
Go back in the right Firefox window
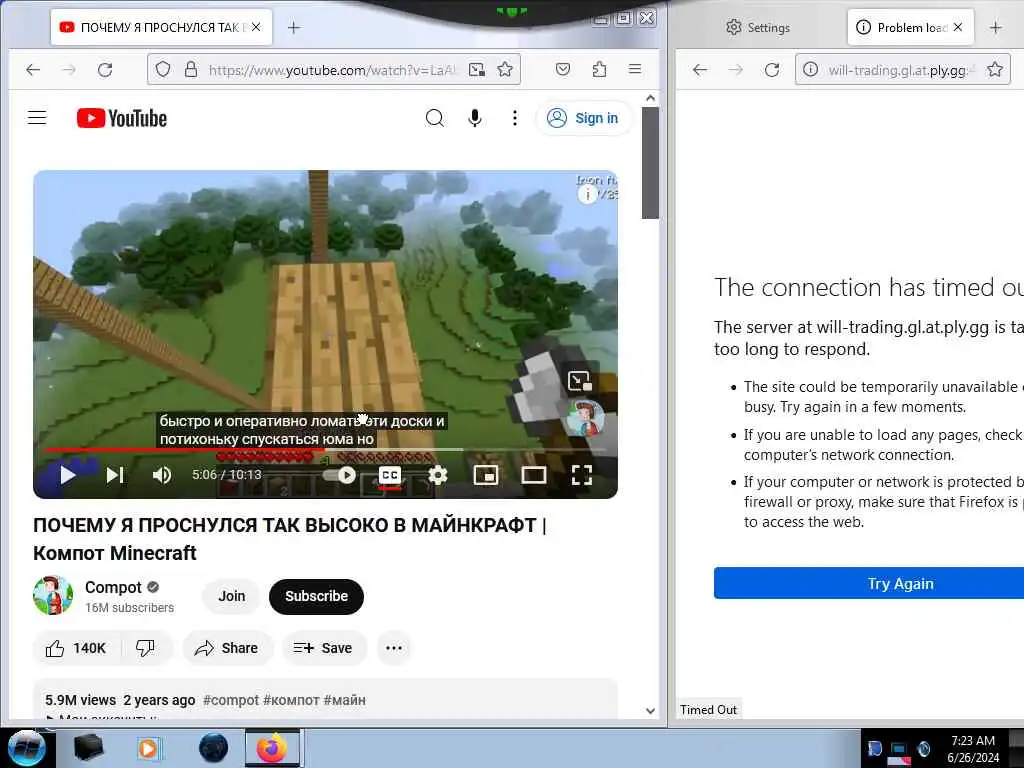pos(699,69)
